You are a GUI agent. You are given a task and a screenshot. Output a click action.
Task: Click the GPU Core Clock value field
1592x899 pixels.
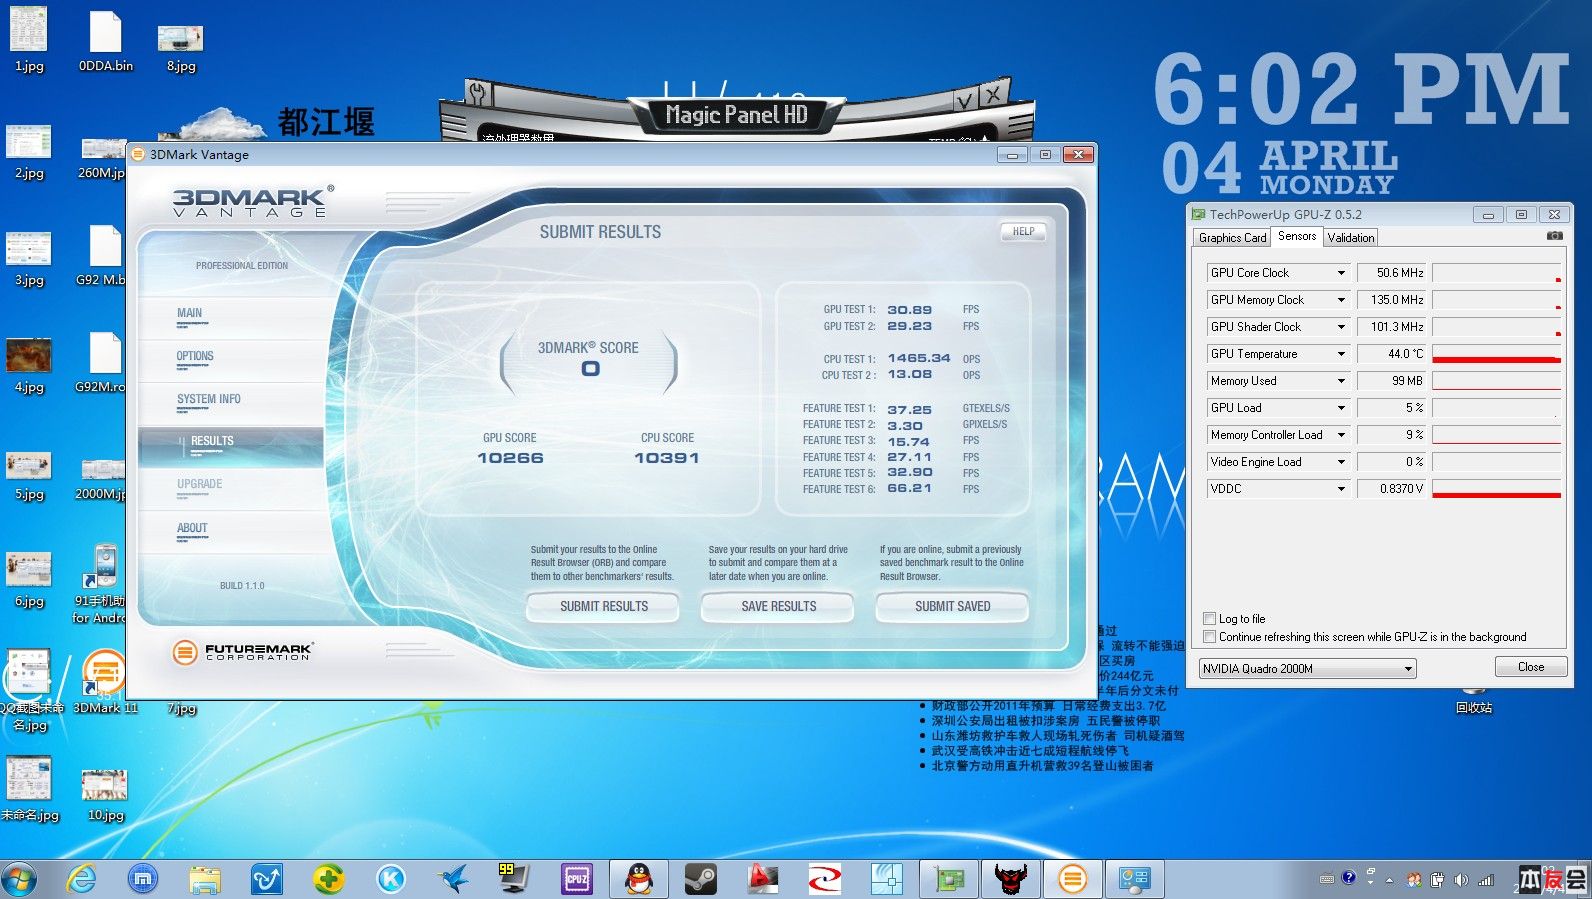click(x=1392, y=273)
